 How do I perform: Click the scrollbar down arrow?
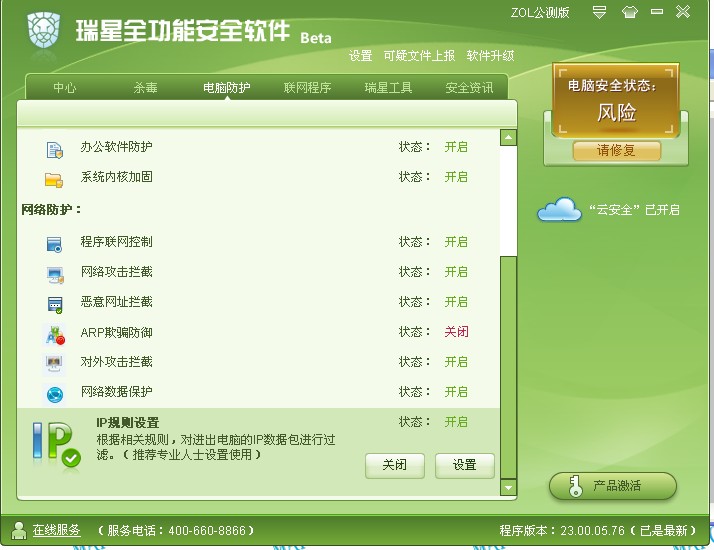coord(508,488)
